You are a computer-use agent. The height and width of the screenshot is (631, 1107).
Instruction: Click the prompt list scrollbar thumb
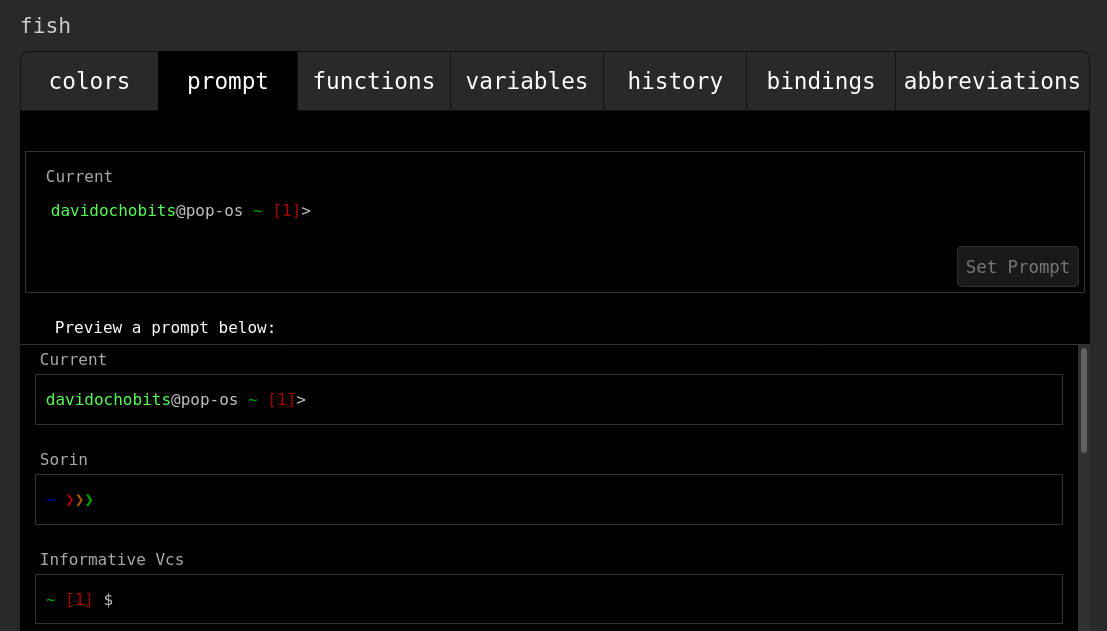1084,400
